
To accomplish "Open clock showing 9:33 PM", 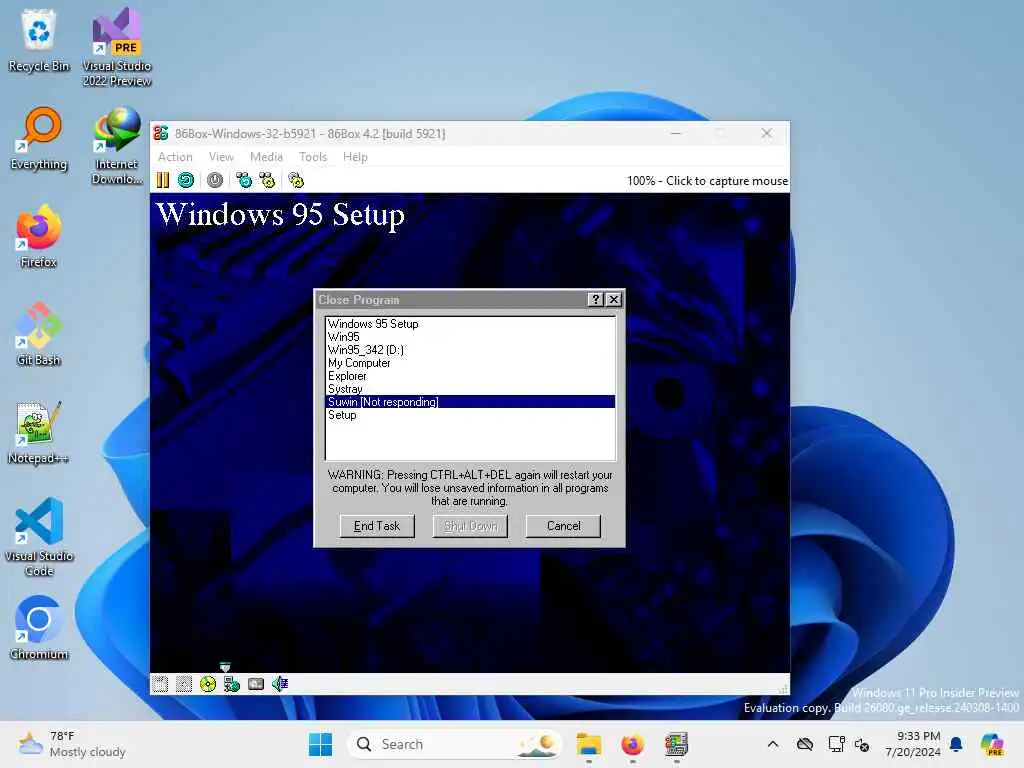I will tap(913, 744).
